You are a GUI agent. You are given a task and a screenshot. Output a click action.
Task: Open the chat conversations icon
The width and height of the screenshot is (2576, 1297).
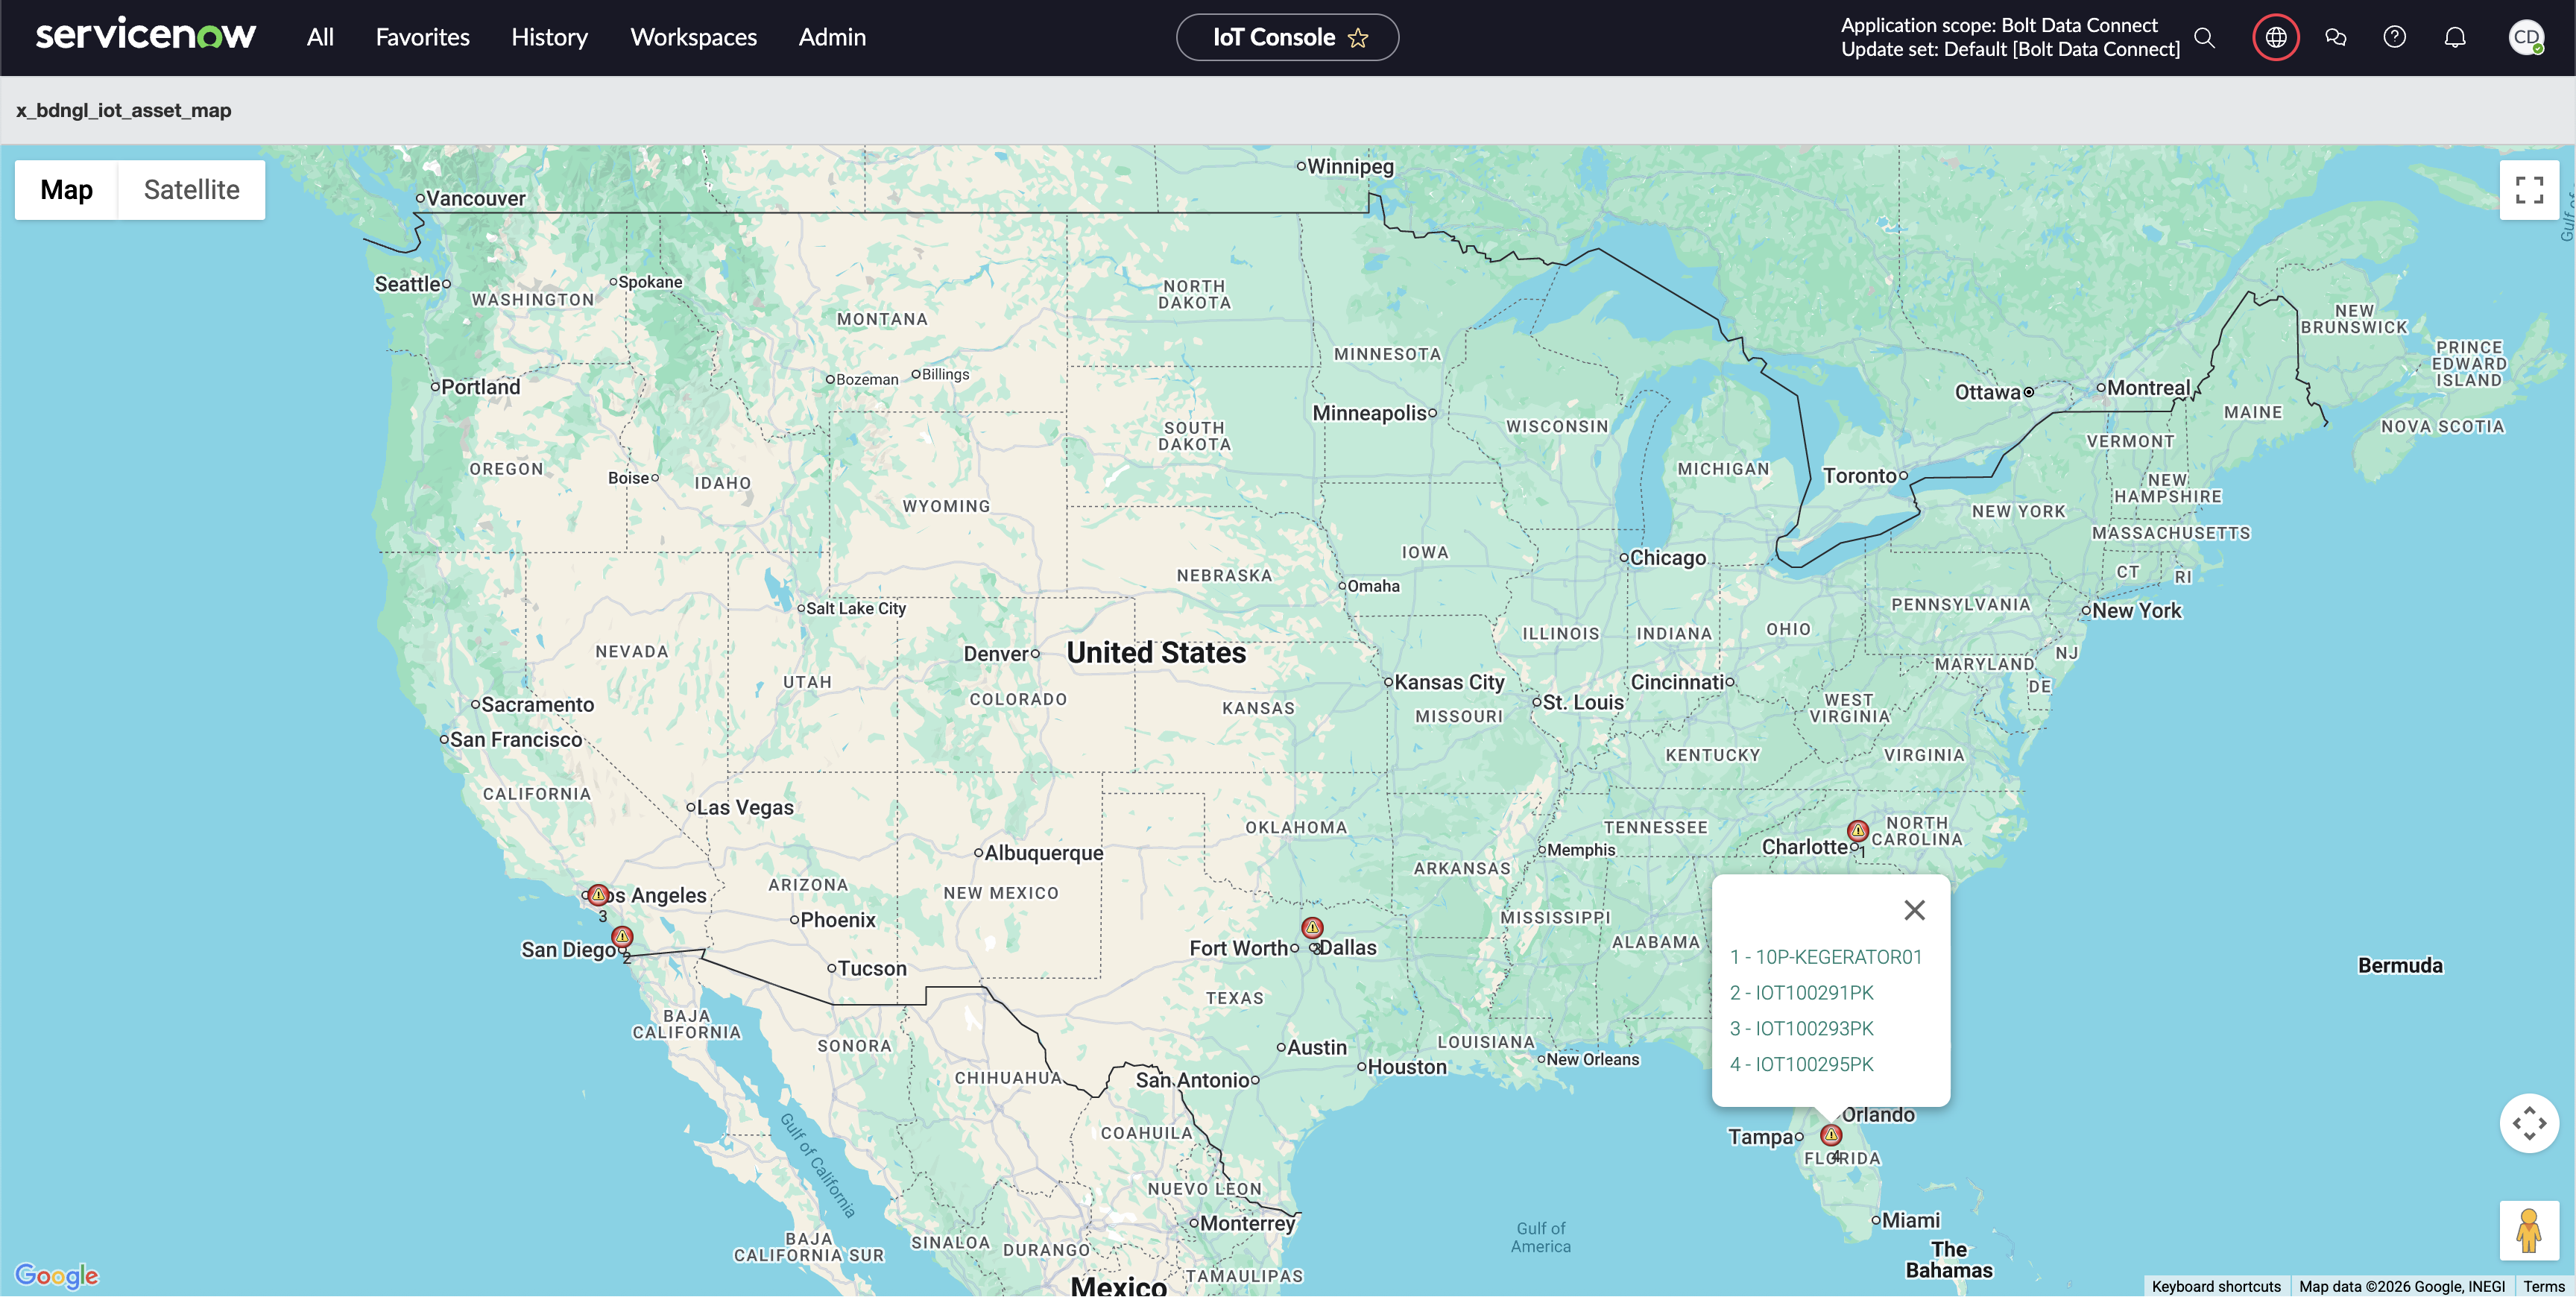click(x=2335, y=38)
